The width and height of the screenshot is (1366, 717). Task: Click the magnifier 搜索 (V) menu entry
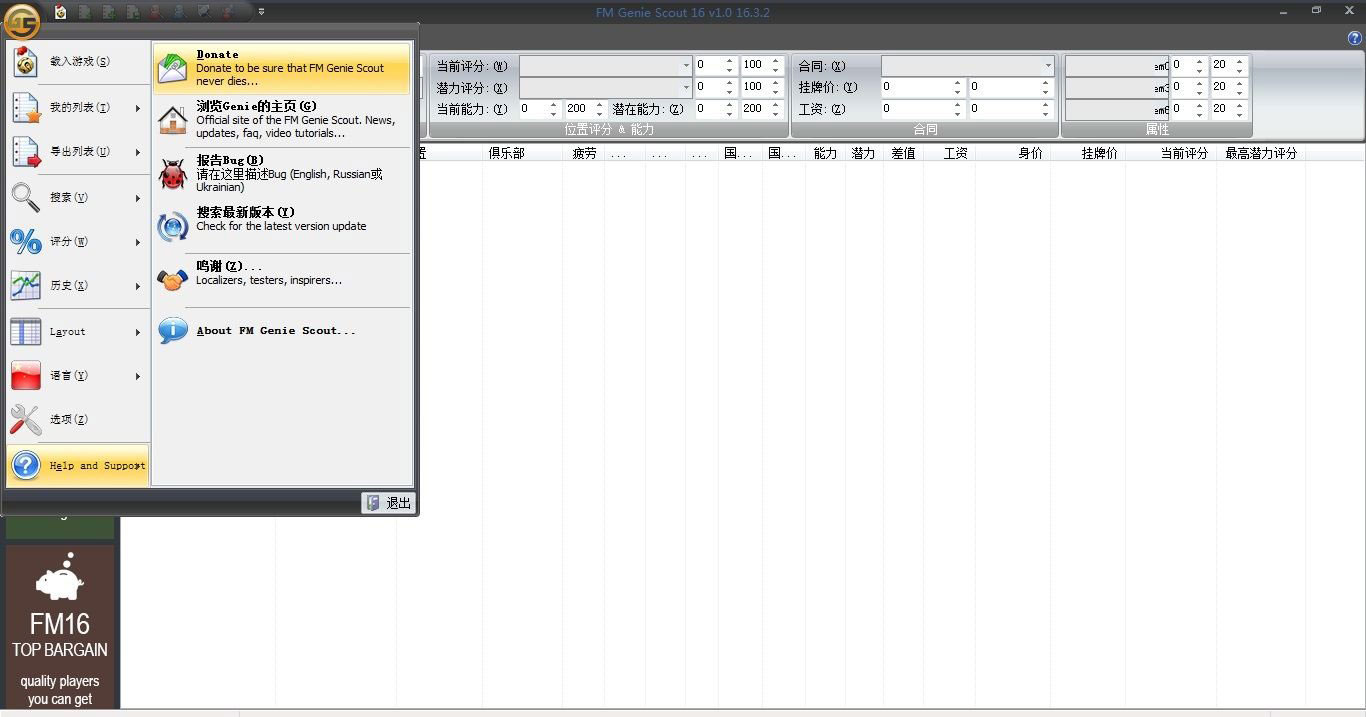click(78, 198)
